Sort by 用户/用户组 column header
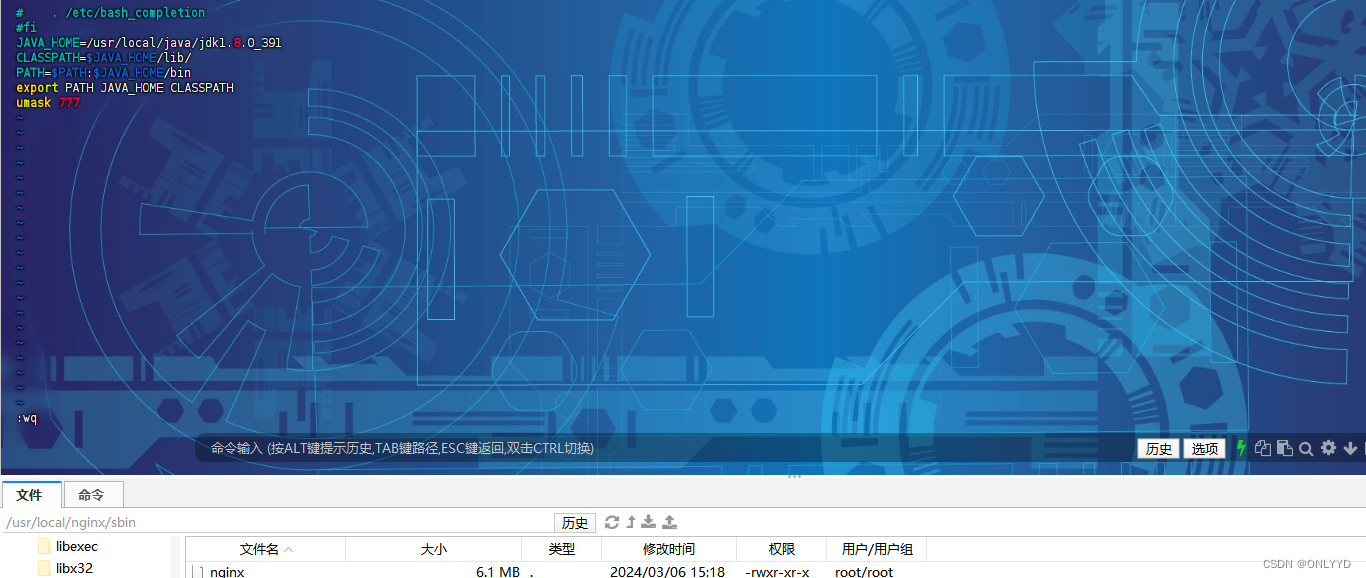The image size is (1366, 578). pos(877,549)
